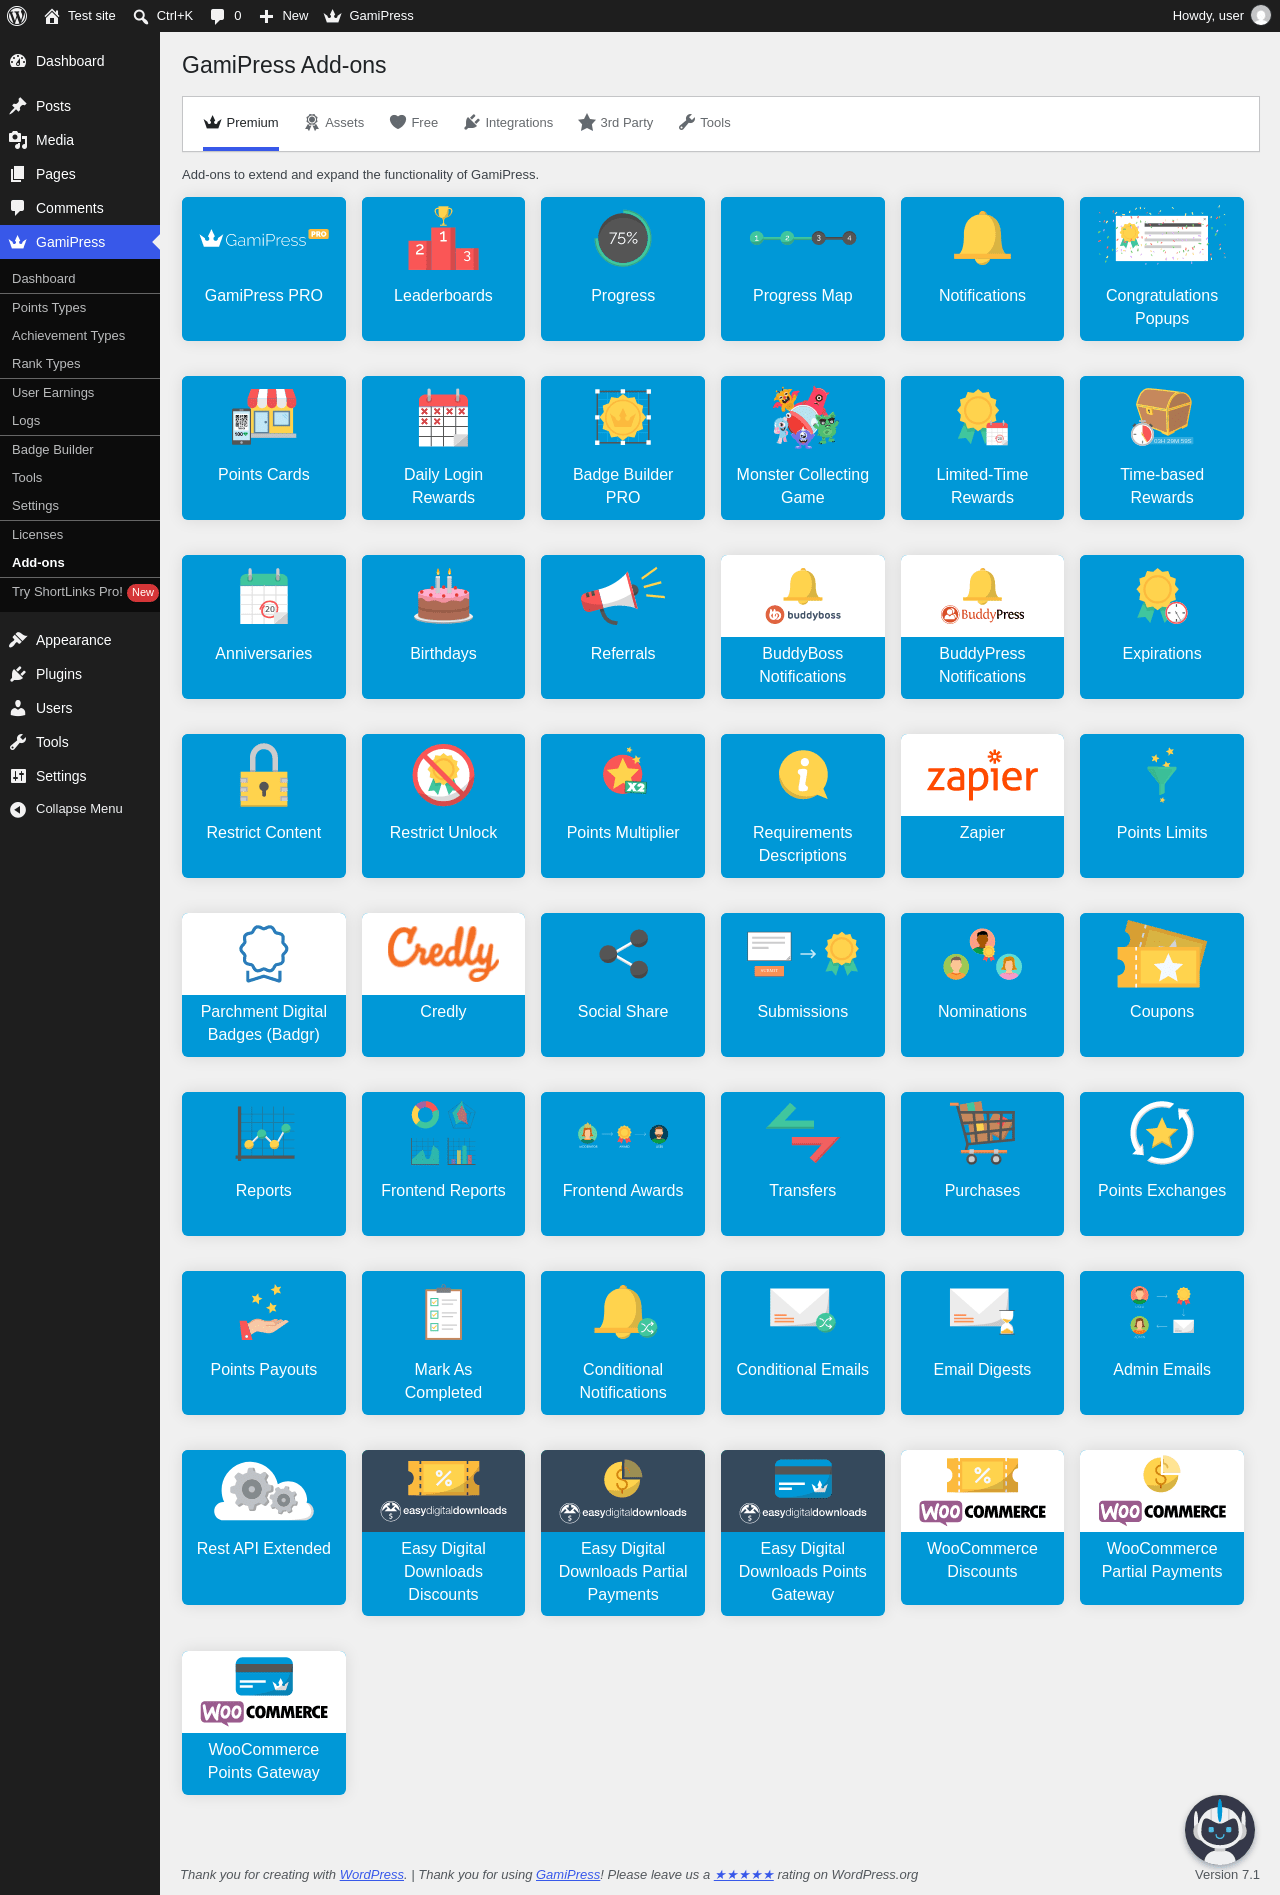
Task: Switch to the Assets tab
Action: 334,123
